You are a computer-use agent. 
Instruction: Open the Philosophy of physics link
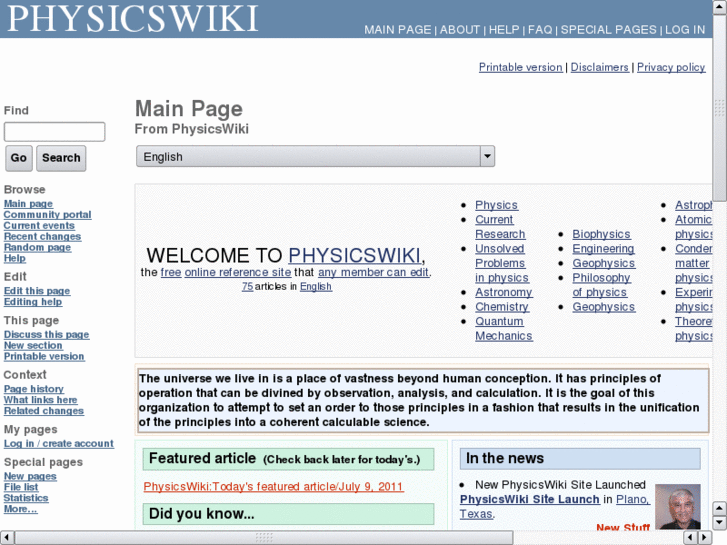tap(601, 285)
